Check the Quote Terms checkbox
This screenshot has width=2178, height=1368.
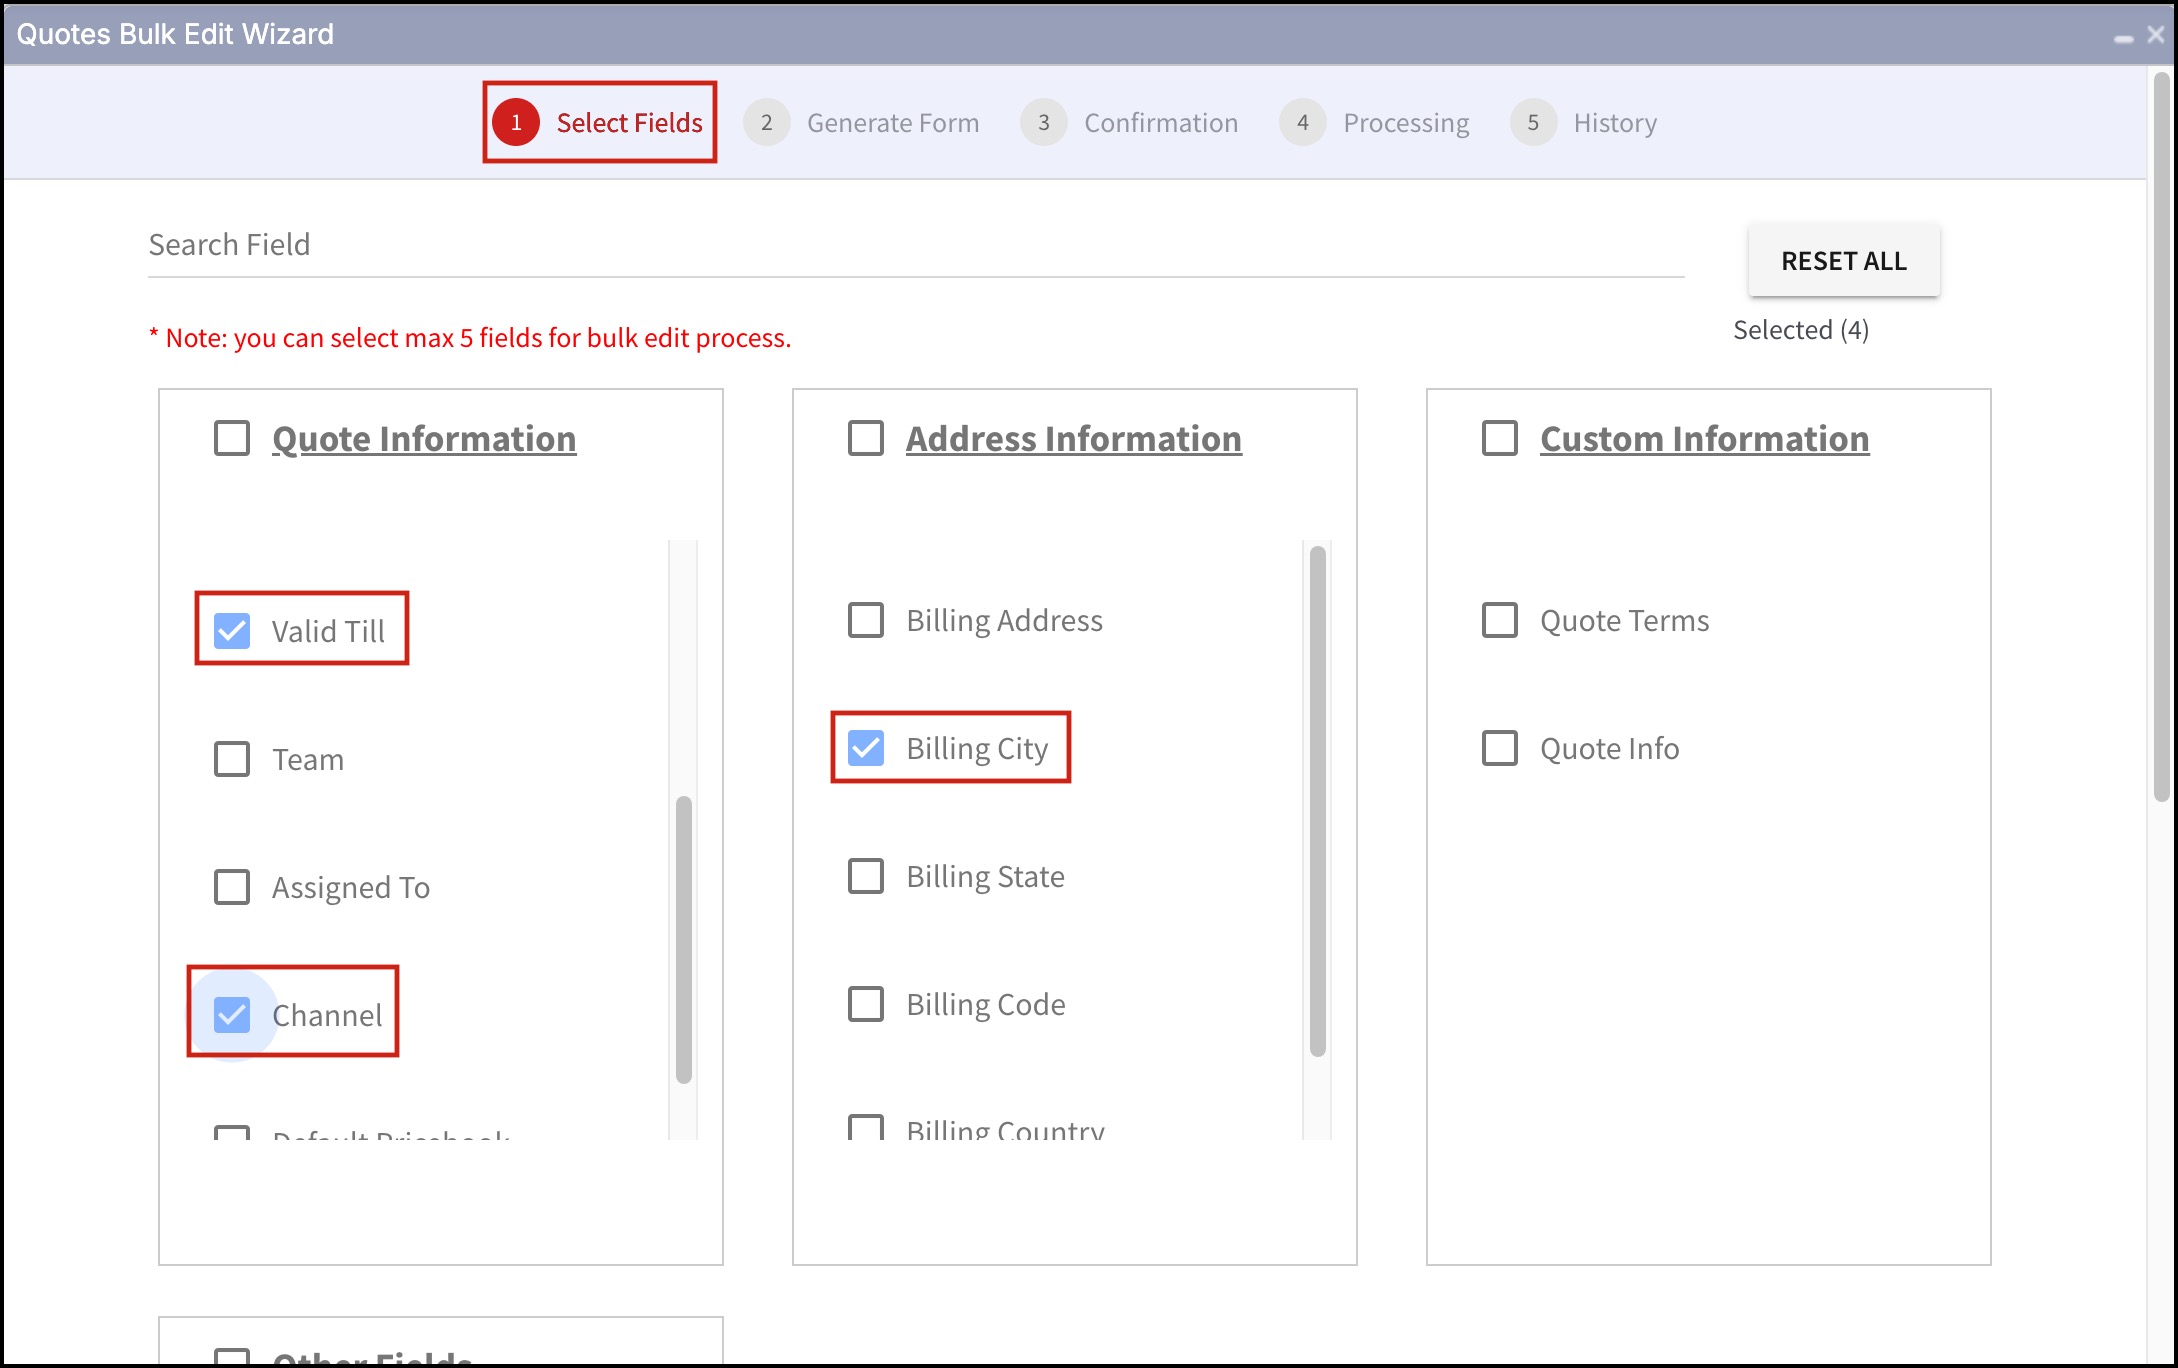(x=1499, y=620)
